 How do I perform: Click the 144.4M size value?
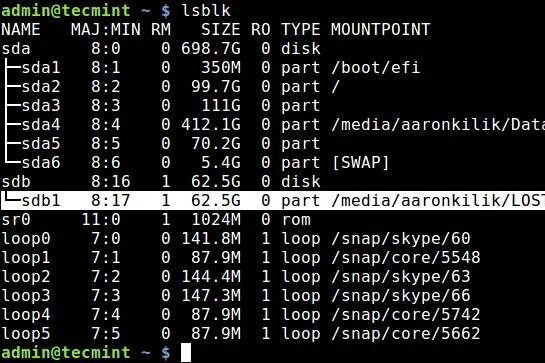211,277
